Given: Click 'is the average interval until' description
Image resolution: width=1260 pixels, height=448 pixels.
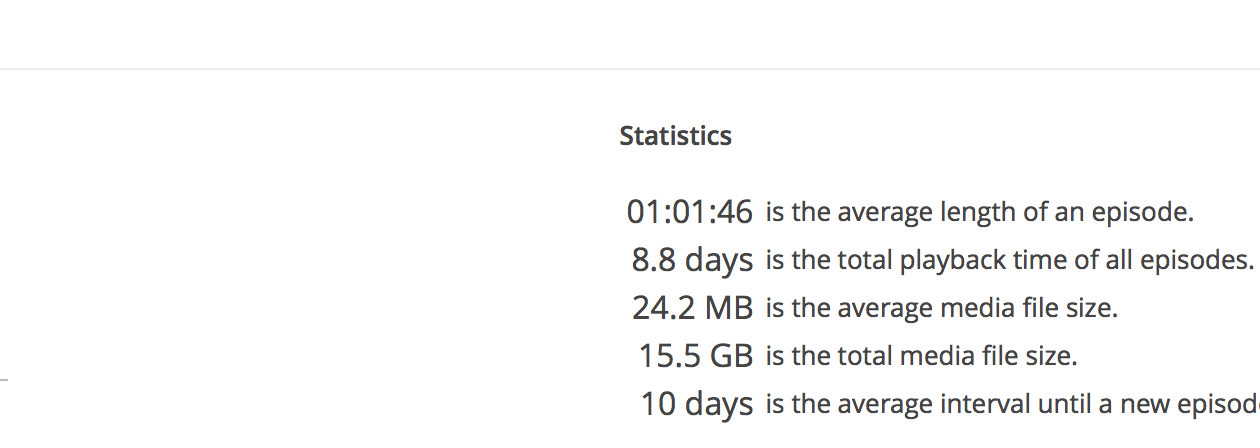Looking at the screenshot, I should pyautogui.click(x=1010, y=404).
